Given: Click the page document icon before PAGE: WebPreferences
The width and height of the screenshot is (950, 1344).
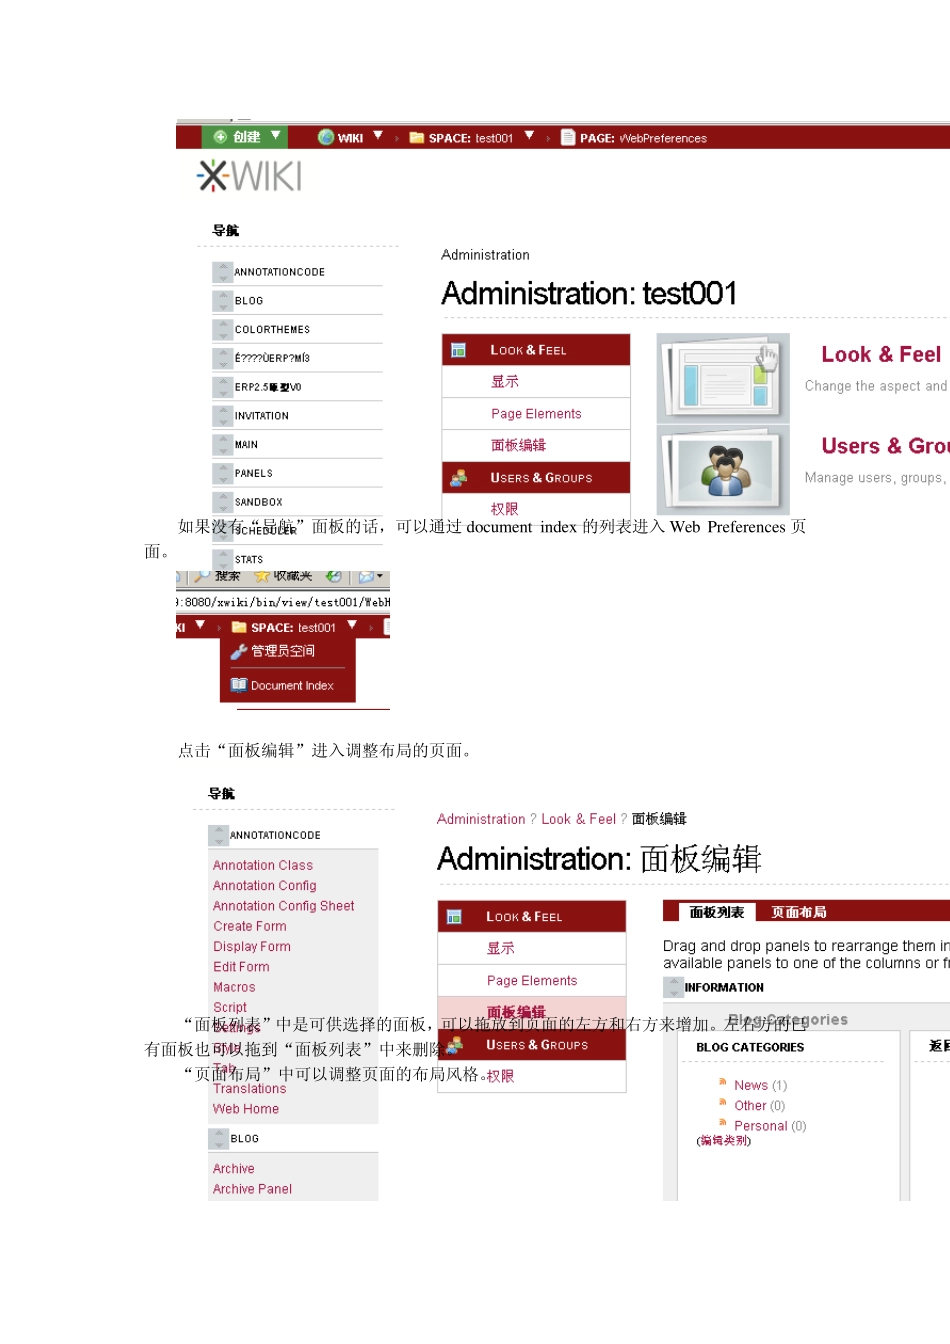Looking at the screenshot, I should pyautogui.click(x=568, y=137).
